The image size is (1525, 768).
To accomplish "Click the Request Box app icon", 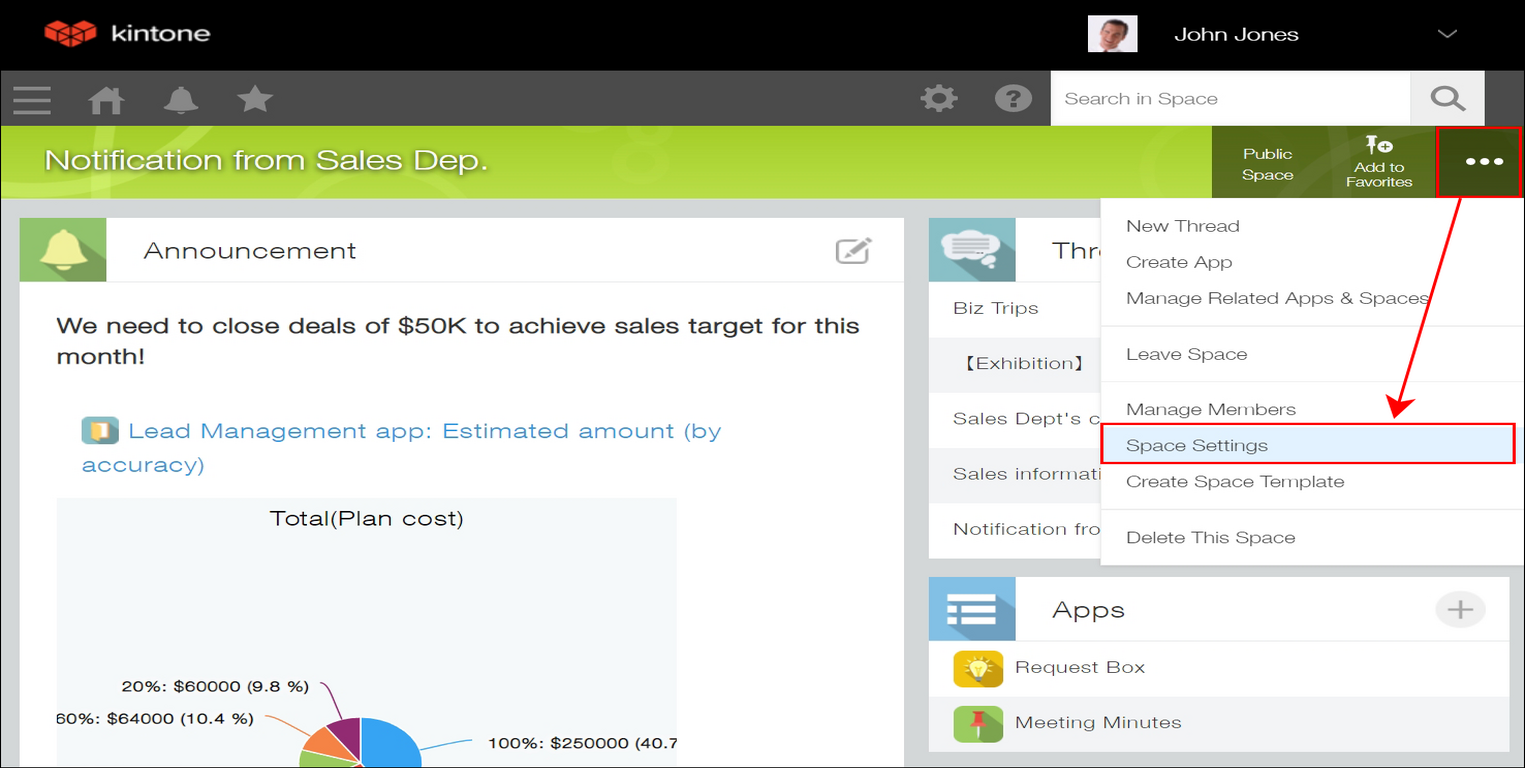I will 977,668.
